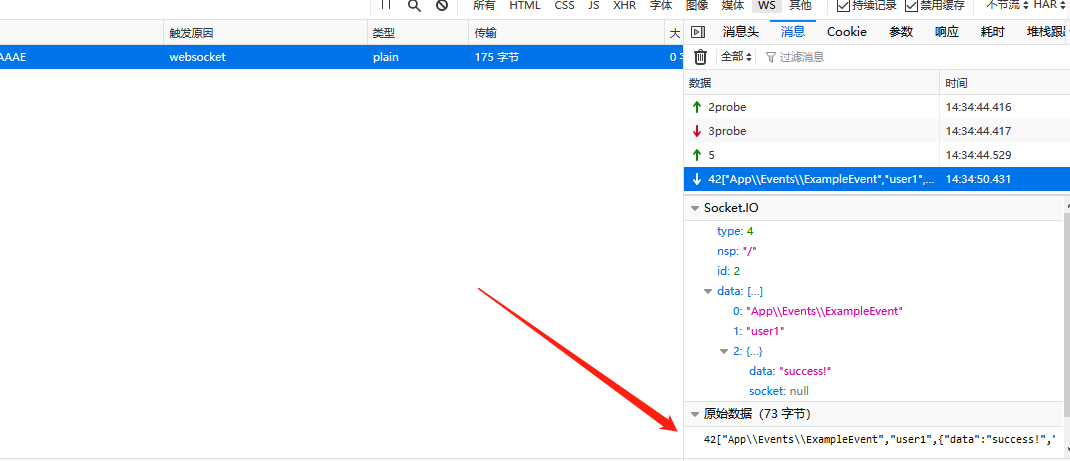Select the nsp: "/" property
This screenshot has height=461, width=1070.
pyautogui.click(x=737, y=251)
